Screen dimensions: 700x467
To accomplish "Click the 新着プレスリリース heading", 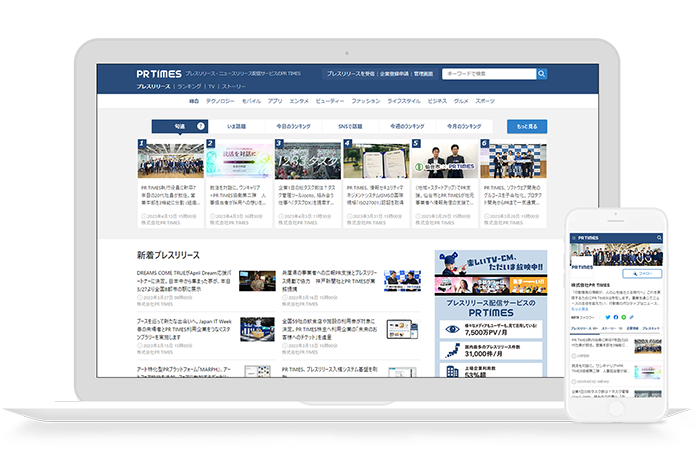I will [168, 255].
